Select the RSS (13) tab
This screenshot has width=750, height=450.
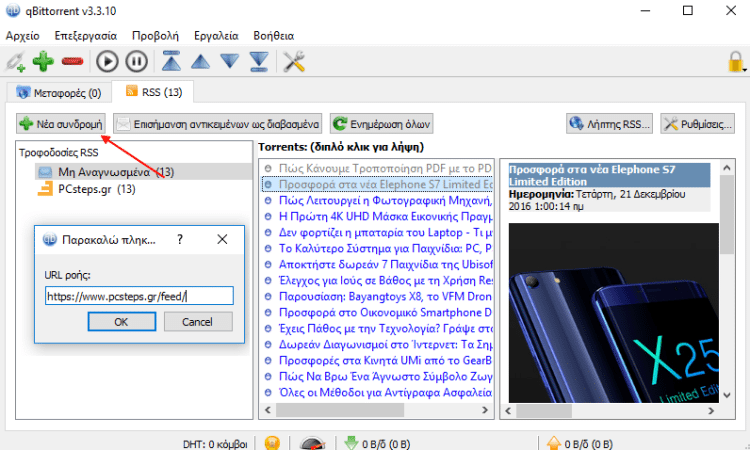click(x=153, y=92)
